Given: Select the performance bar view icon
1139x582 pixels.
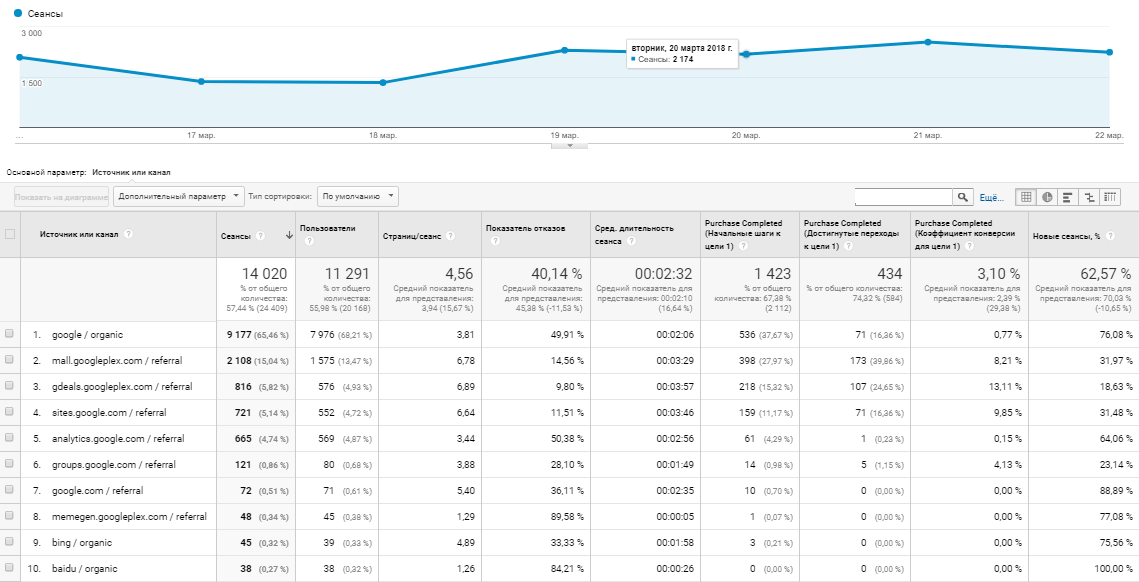Looking at the screenshot, I should (x=1068, y=198).
